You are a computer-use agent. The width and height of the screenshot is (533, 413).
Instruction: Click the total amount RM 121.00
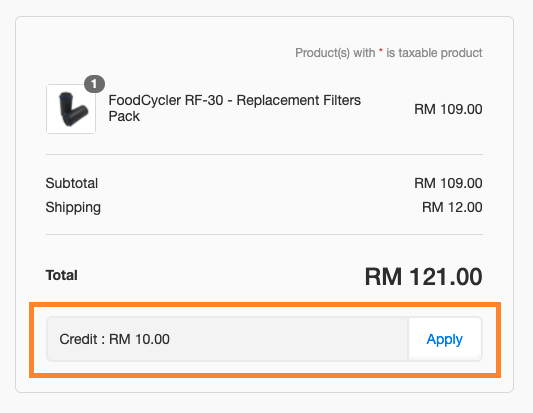coord(424,276)
